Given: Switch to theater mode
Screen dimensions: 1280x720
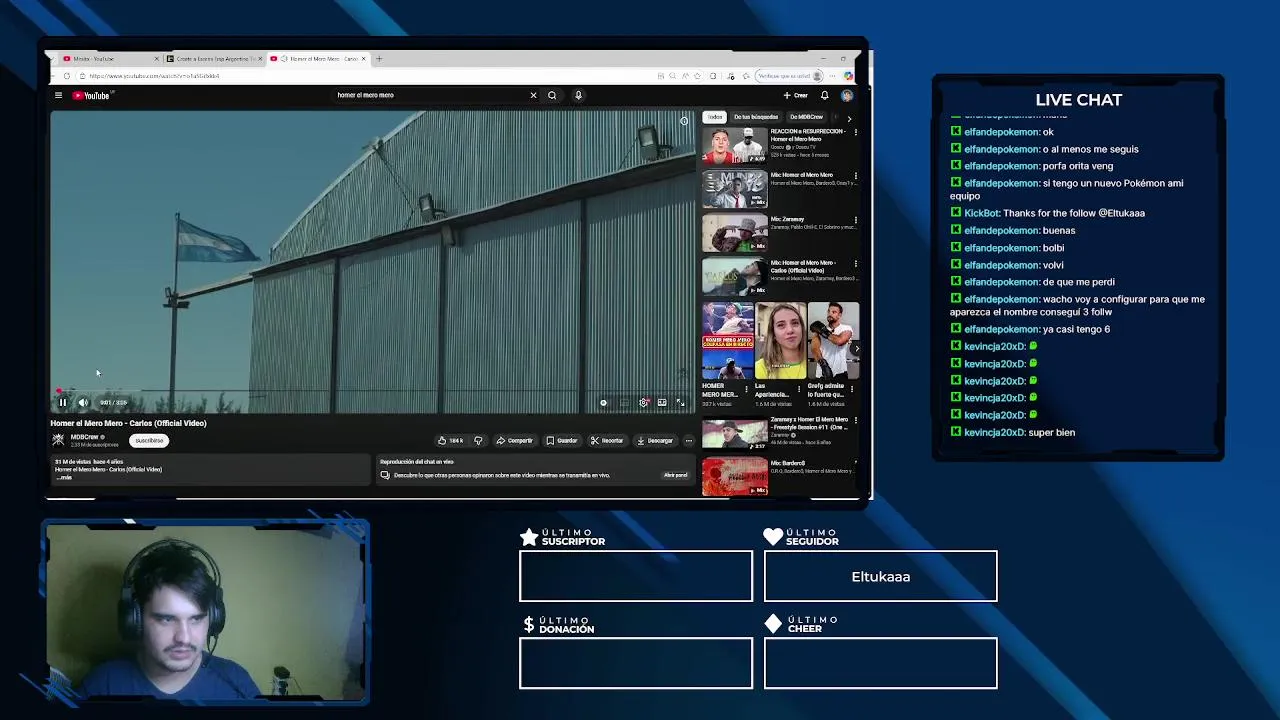Looking at the screenshot, I should point(662,402).
